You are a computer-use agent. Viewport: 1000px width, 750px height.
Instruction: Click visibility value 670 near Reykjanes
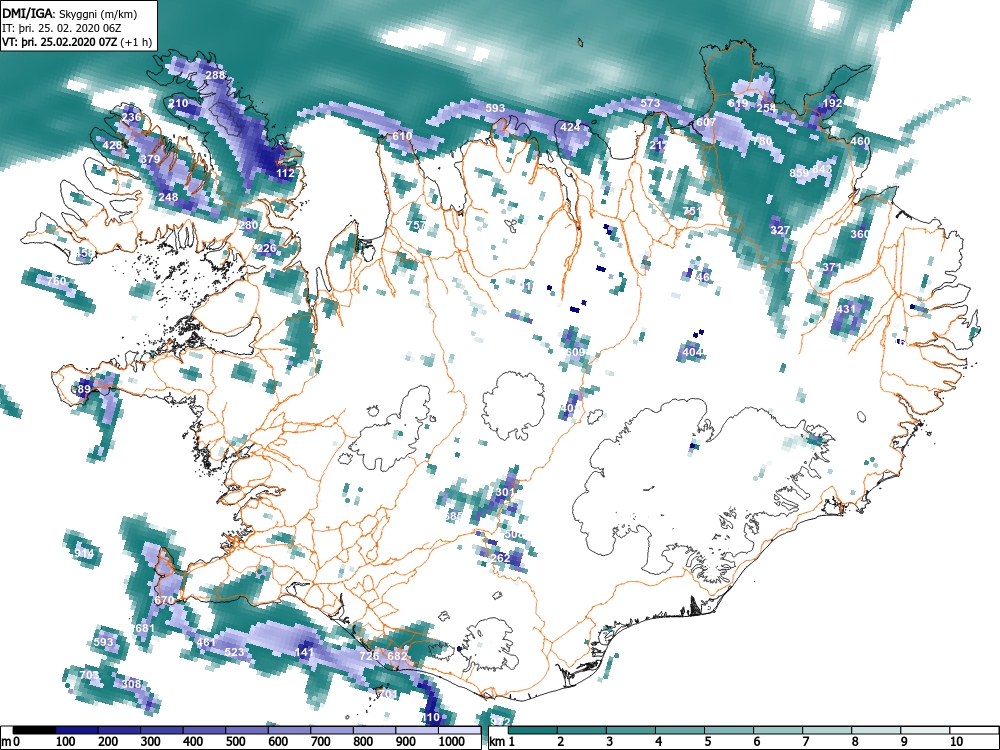[164, 600]
